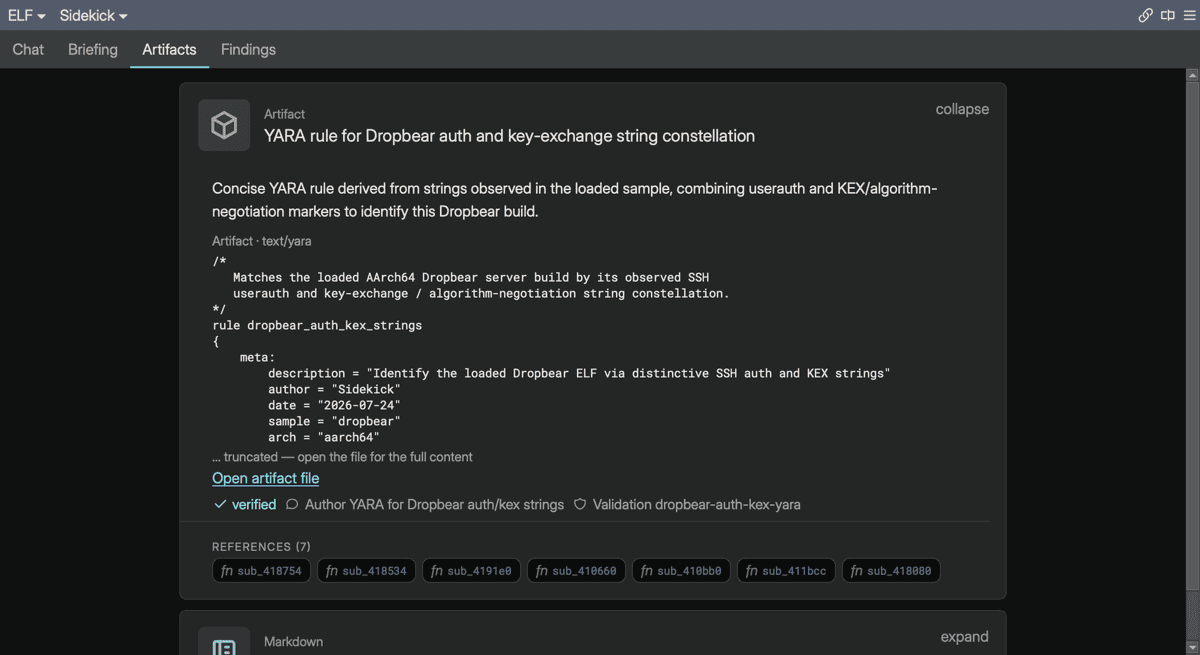Screen dimensions: 1200x655
Task: Click the verified checkmark status
Action: [245, 505]
